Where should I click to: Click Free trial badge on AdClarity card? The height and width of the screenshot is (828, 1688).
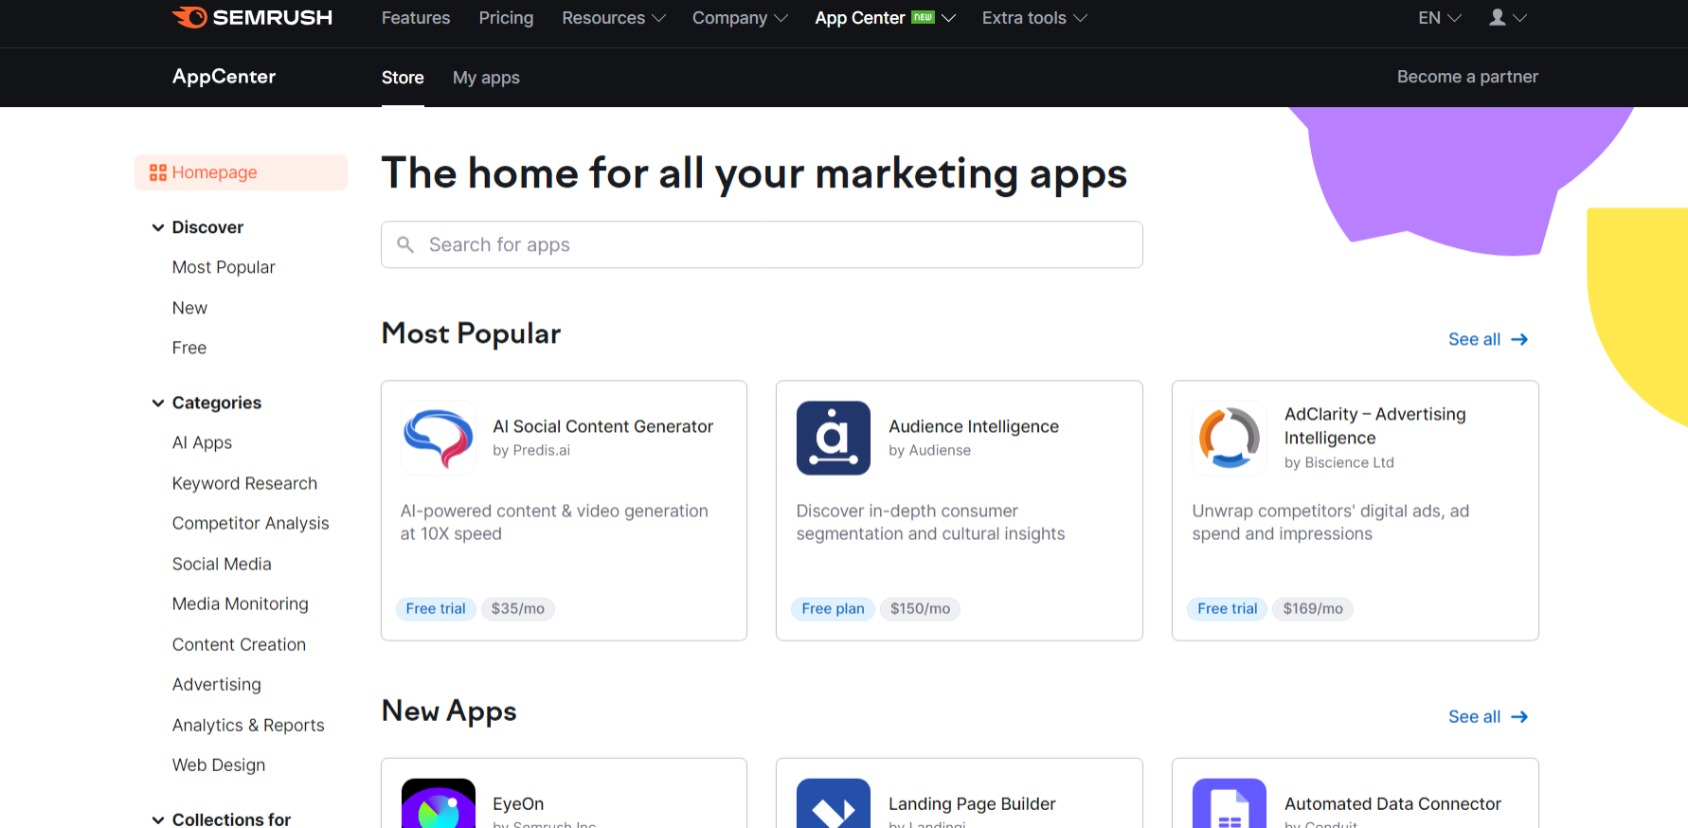[x=1227, y=608]
